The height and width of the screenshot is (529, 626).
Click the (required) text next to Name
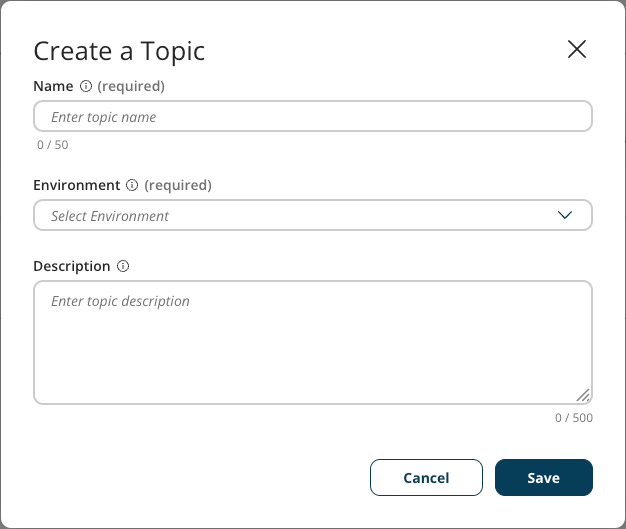pos(131,86)
